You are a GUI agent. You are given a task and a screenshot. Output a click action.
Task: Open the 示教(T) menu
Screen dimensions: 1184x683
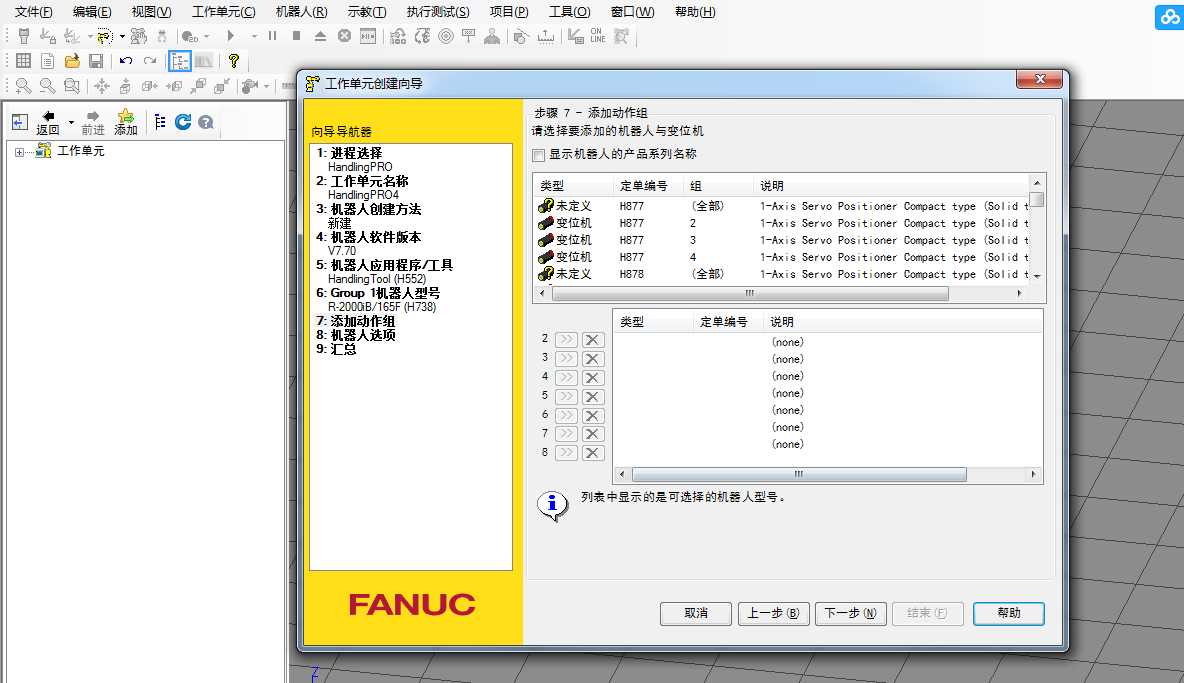coord(367,12)
